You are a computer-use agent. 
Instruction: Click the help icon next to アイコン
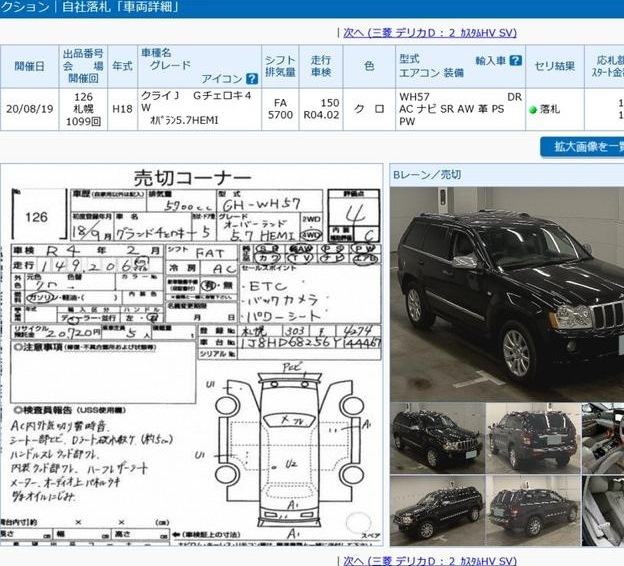tap(252, 79)
